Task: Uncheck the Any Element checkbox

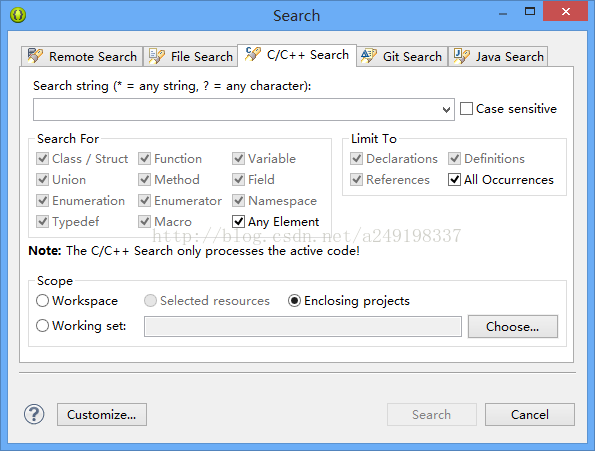Action: pyautogui.click(x=238, y=222)
